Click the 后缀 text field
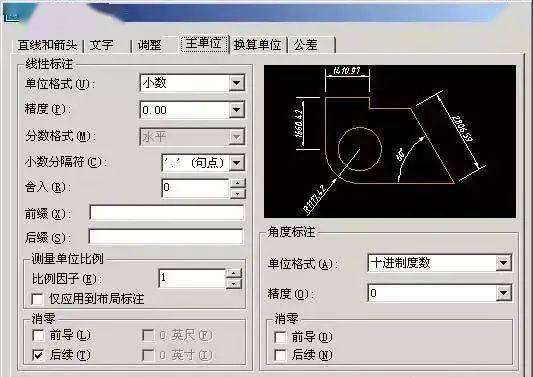The width and height of the screenshot is (533, 377). pyautogui.click(x=166, y=237)
